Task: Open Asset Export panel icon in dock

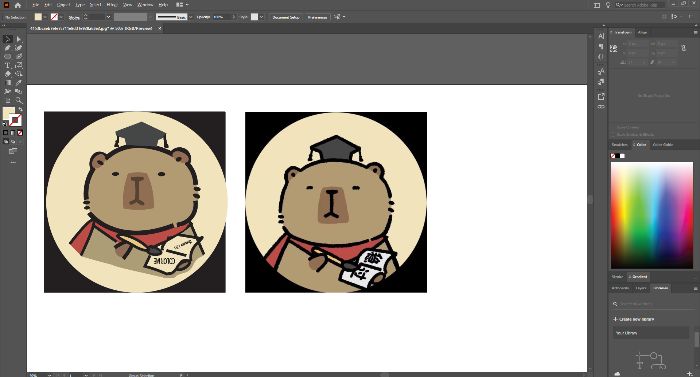Action: [x=601, y=96]
